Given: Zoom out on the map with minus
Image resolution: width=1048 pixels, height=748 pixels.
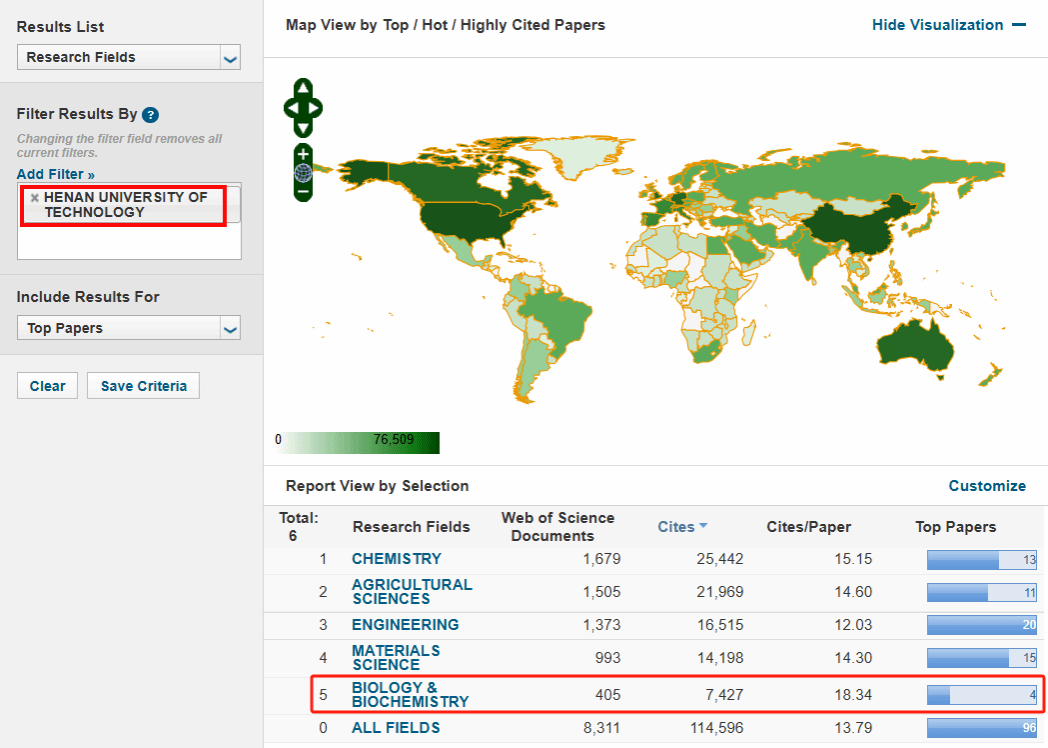Looking at the screenshot, I should [x=303, y=190].
